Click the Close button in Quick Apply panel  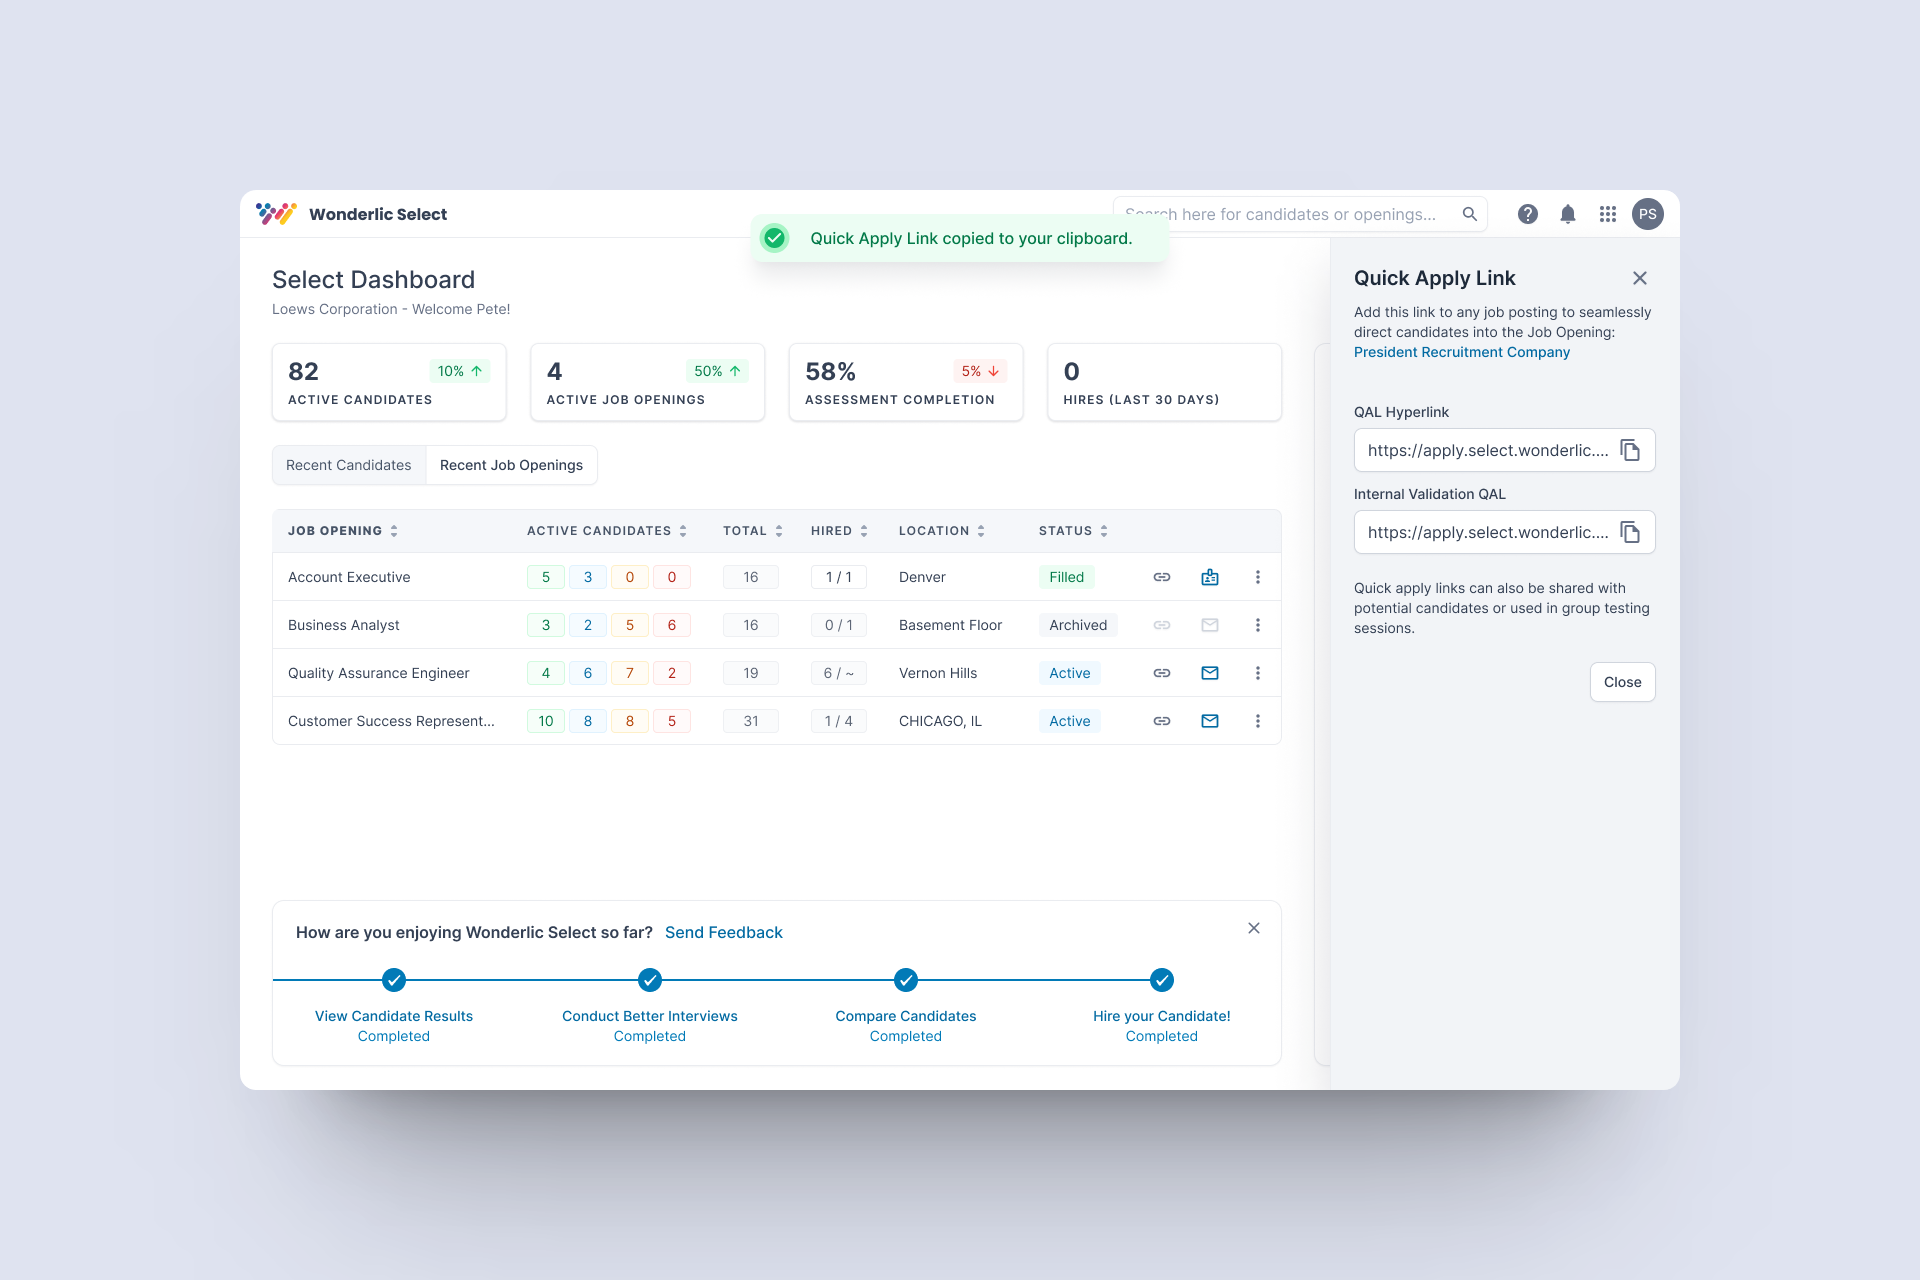(1622, 682)
